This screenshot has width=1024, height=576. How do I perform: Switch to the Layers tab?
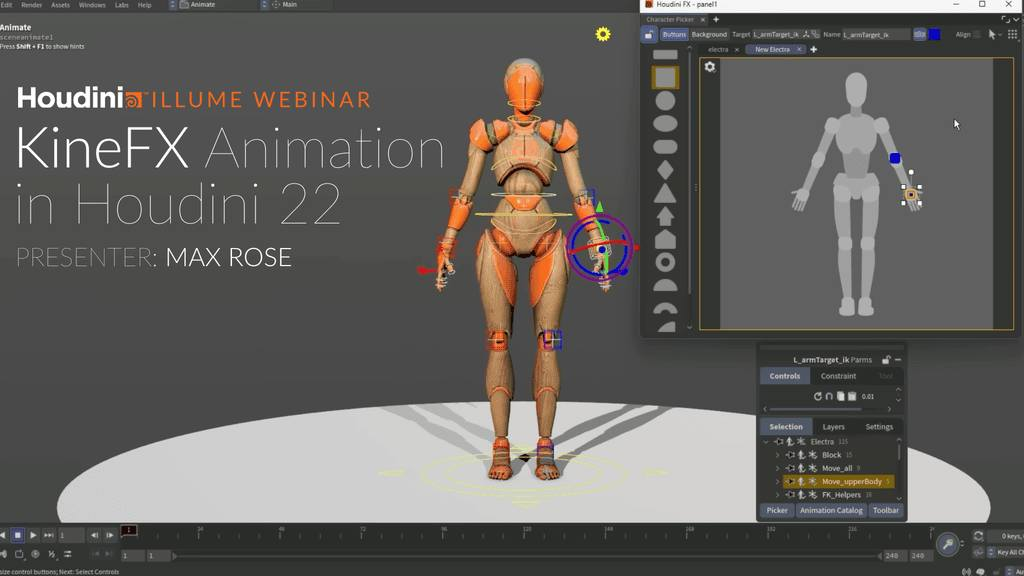point(833,427)
